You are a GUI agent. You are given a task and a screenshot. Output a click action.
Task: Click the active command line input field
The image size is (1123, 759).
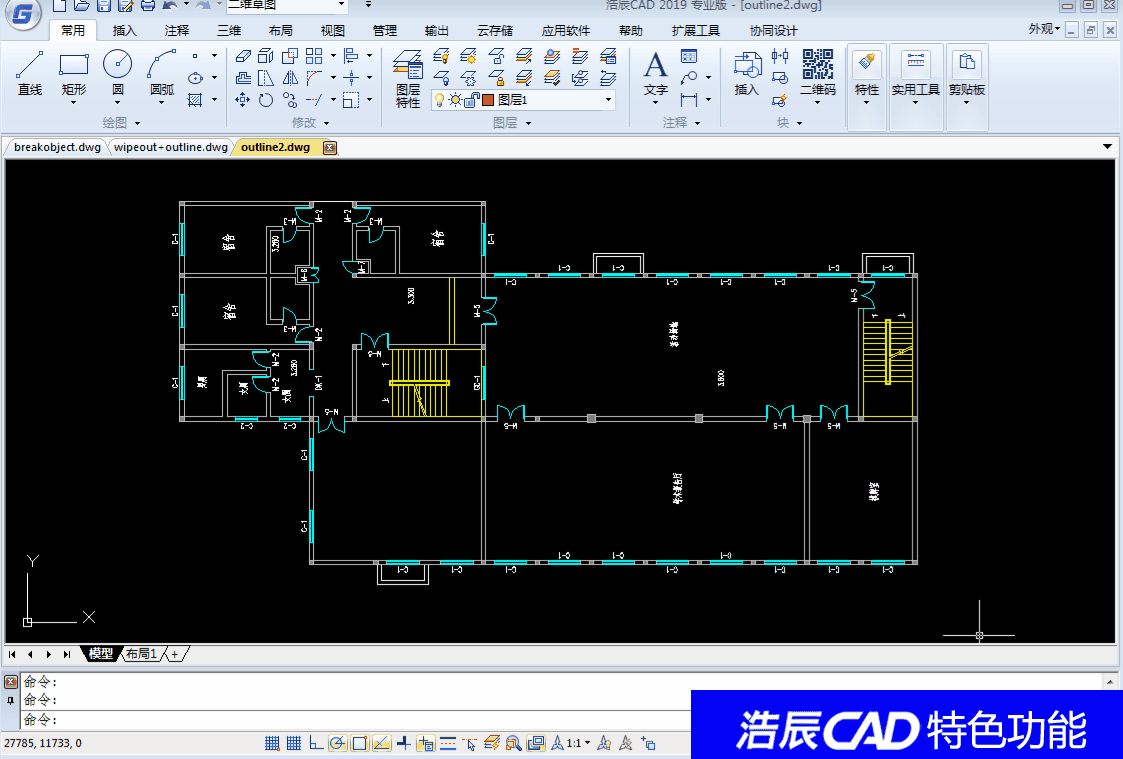(x=358, y=720)
